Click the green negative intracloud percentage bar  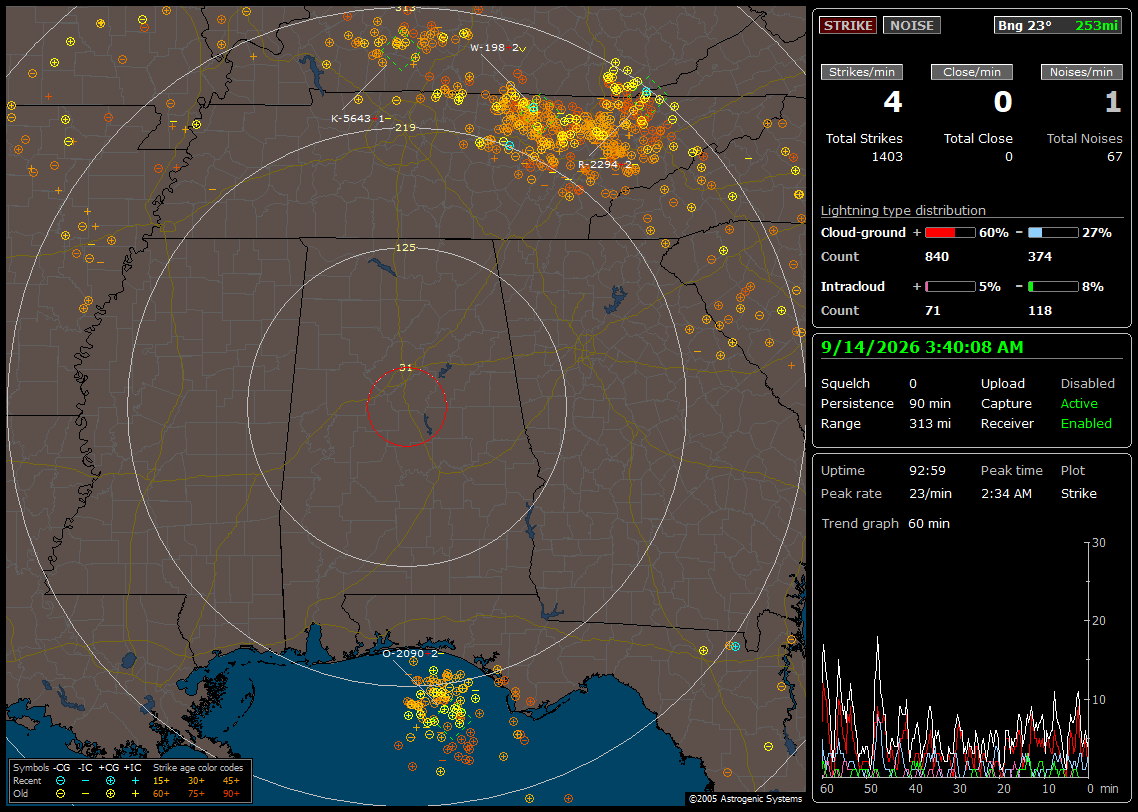[x=1053, y=287]
